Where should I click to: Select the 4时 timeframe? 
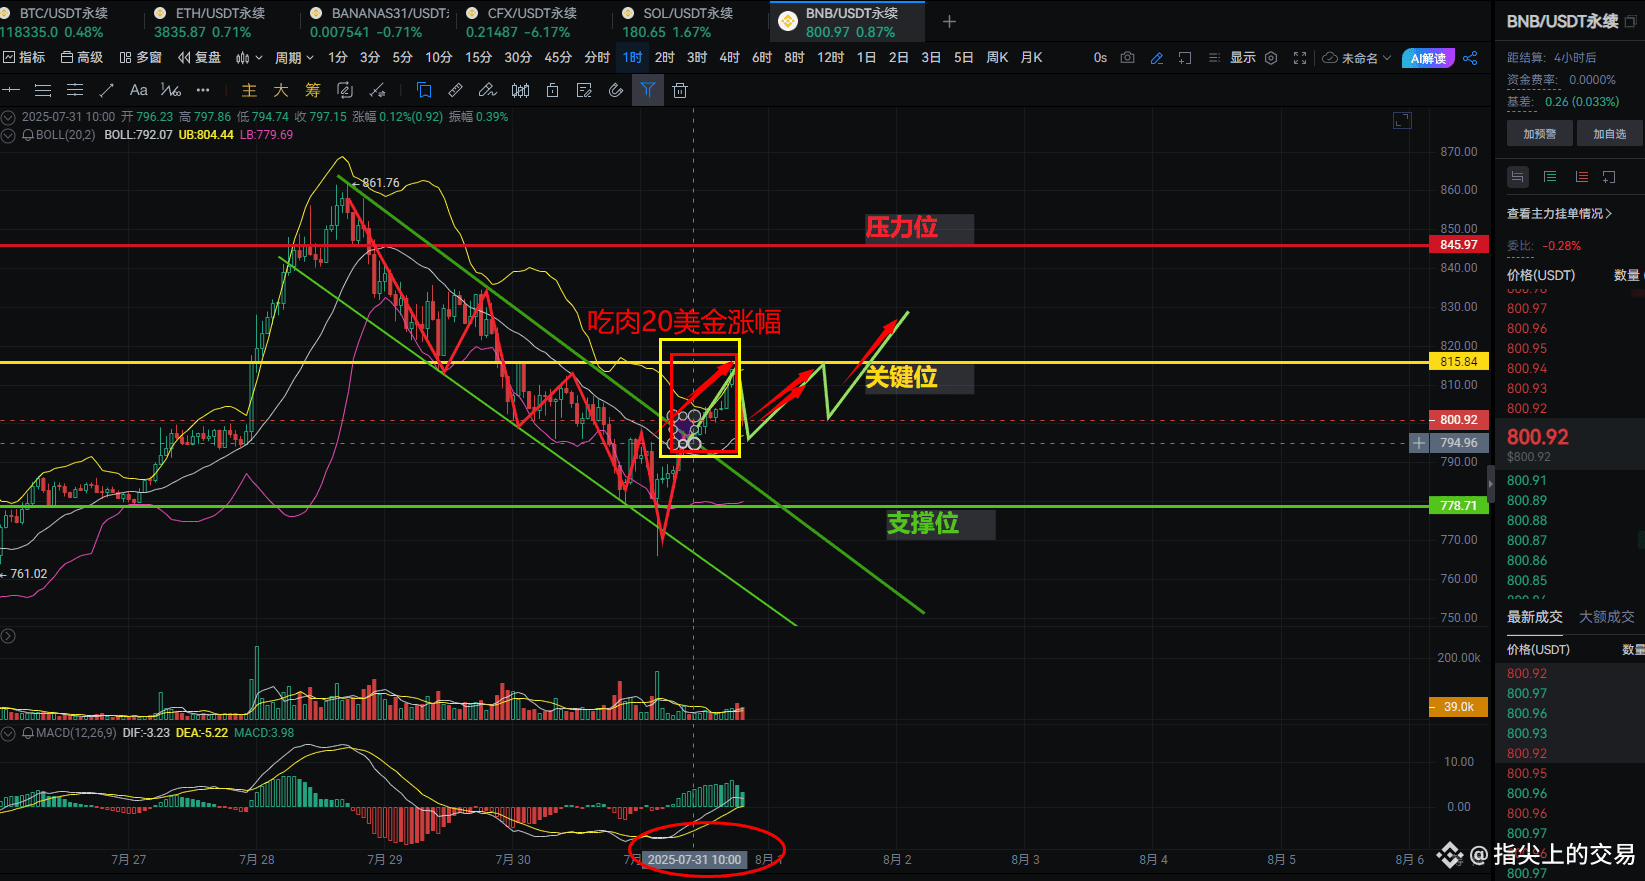[x=729, y=58]
